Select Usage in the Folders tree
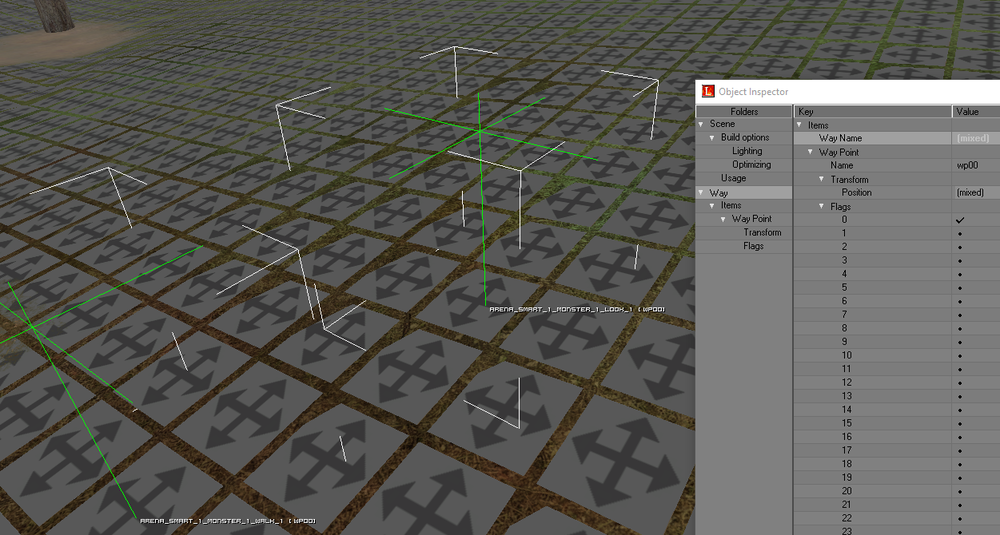Screen dimensions: 1000x535 click(x=733, y=178)
